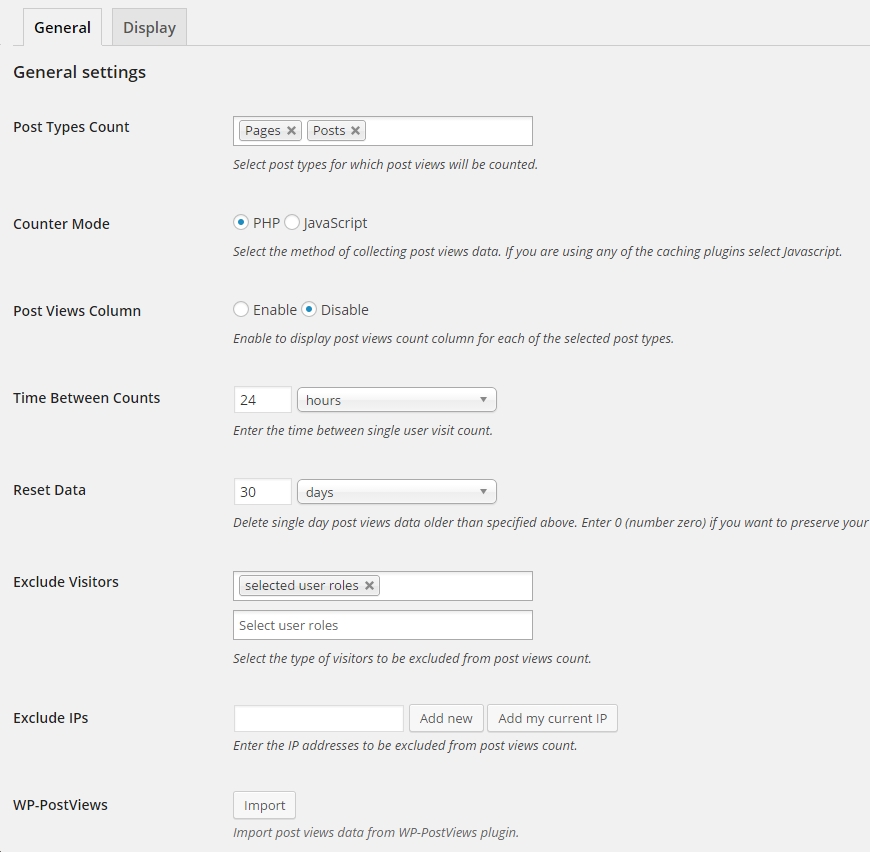Remove the Pages tag

(291, 131)
